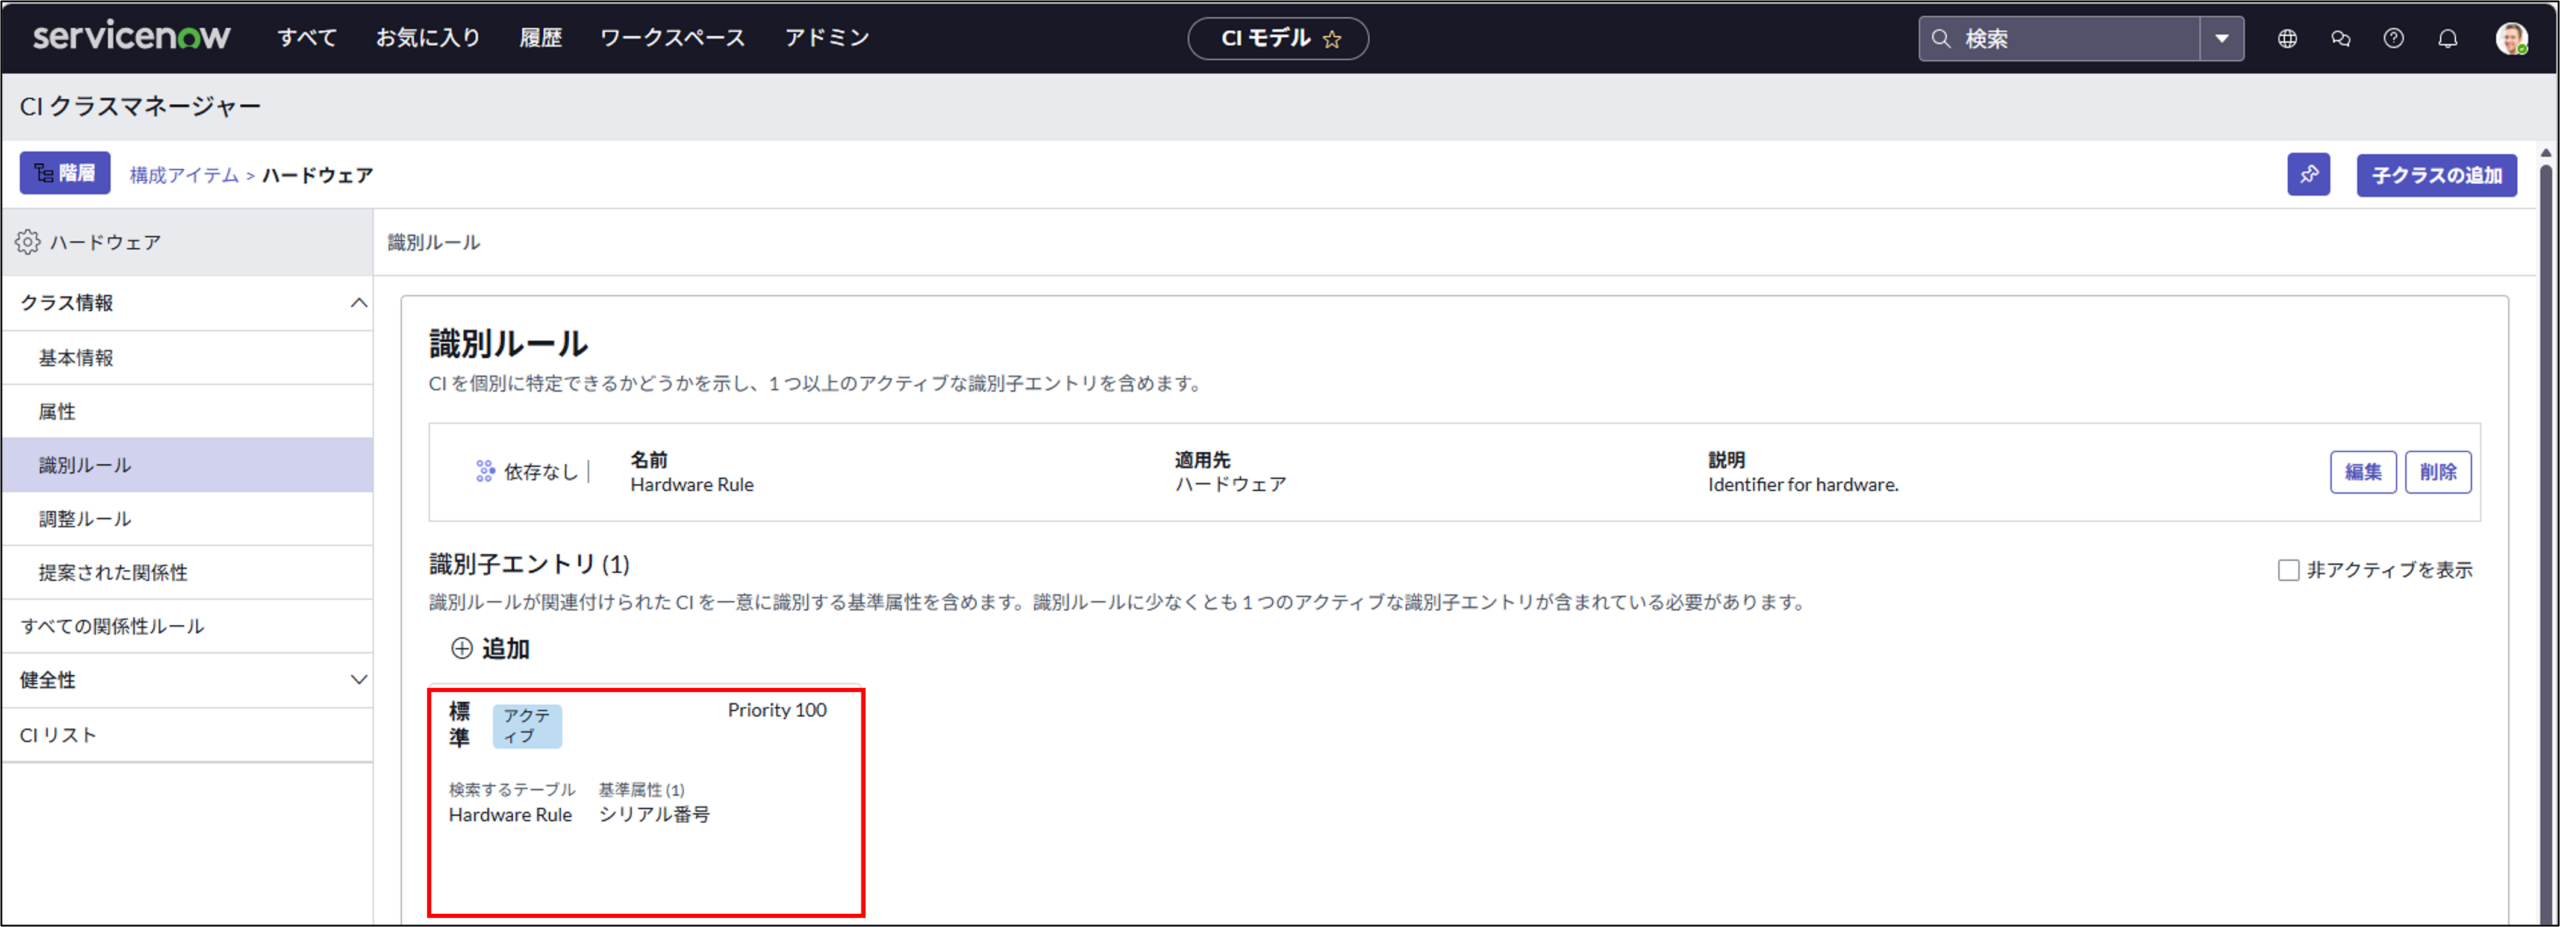Open the アドミン menu

click(826, 38)
